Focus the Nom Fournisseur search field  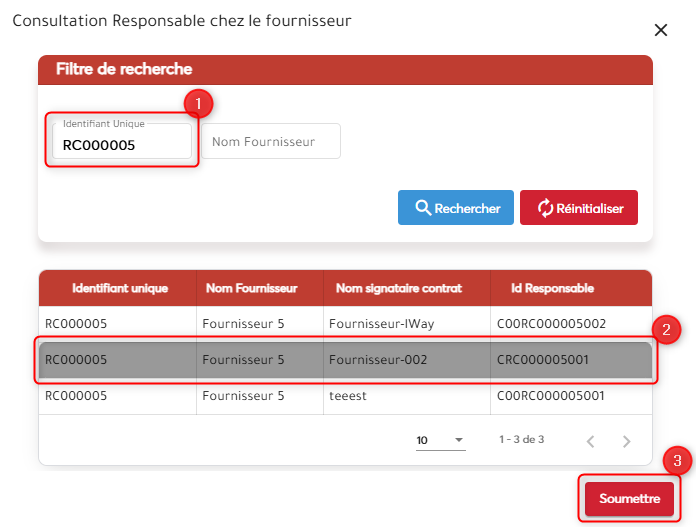271,142
